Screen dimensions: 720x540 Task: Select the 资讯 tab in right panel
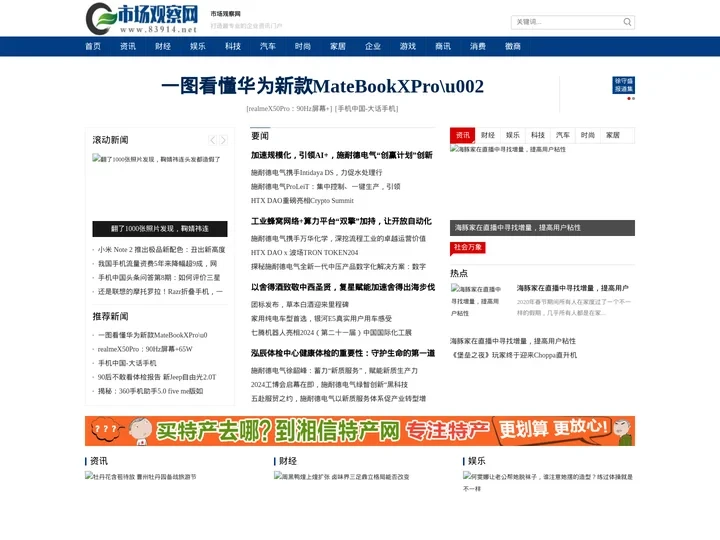click(x=462, y=135)
